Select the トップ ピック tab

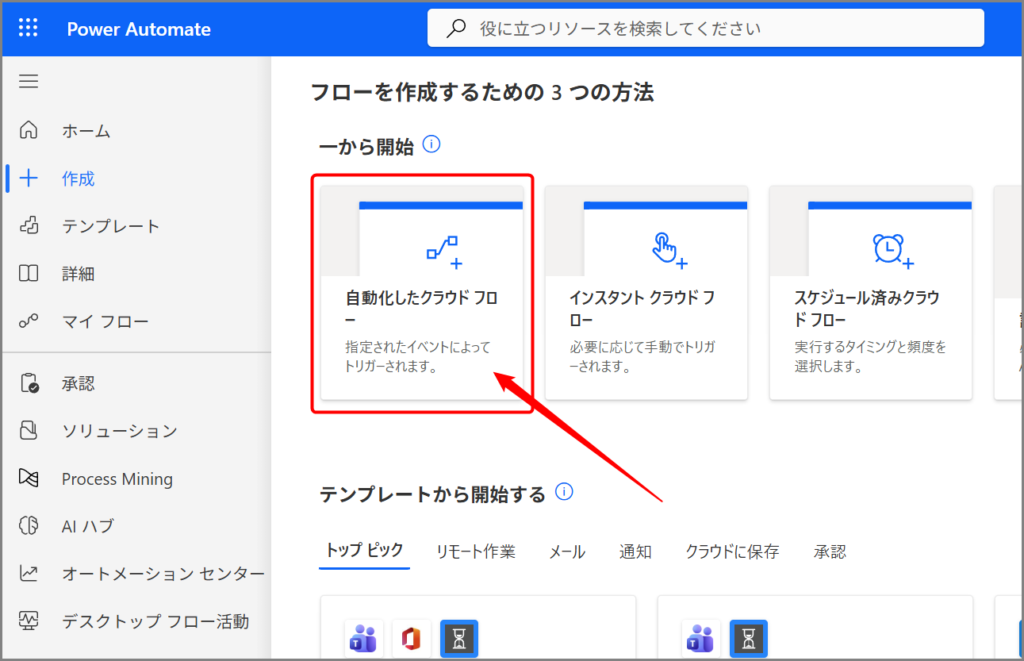(365, 551)
